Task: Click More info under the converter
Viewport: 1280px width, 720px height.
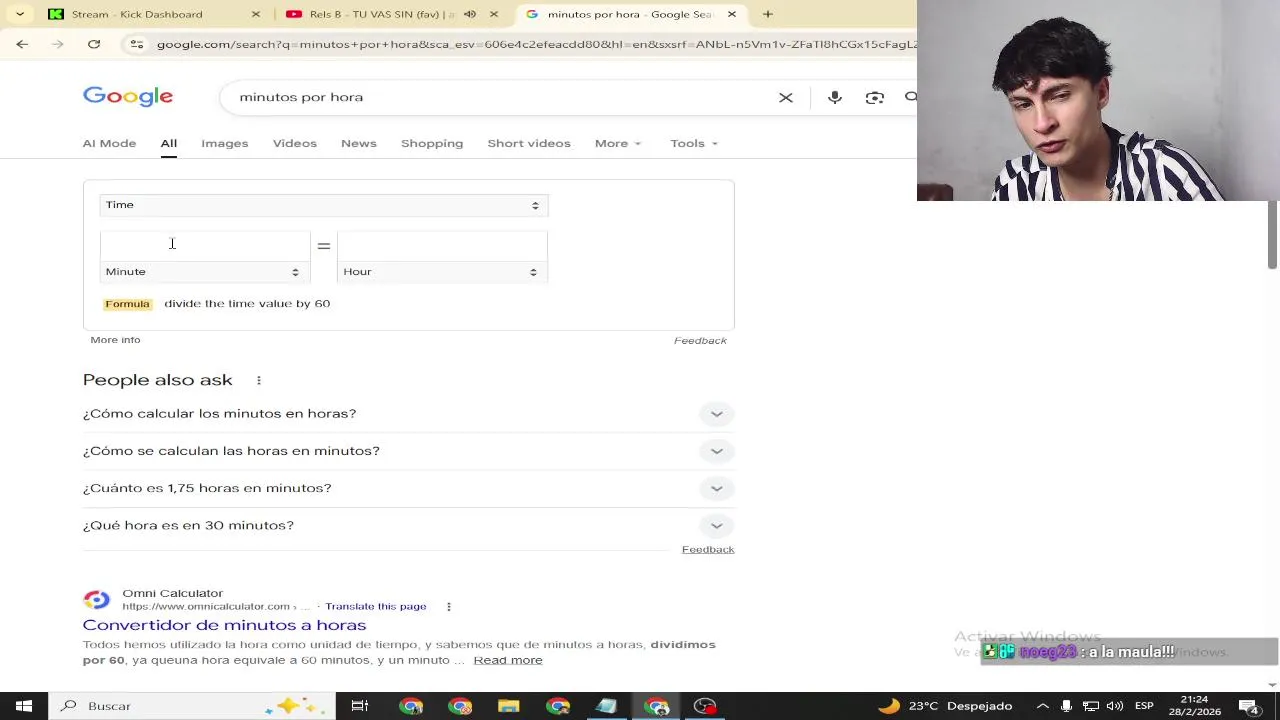Action: pos(115,340)
